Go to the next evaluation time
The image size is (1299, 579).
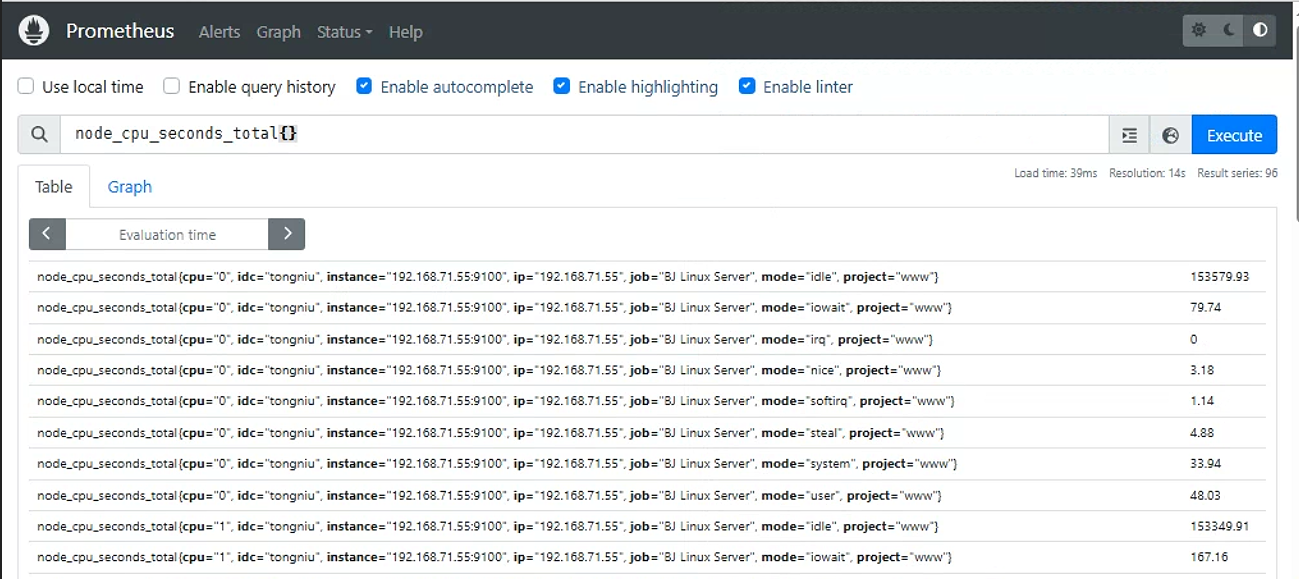point(287,234)
